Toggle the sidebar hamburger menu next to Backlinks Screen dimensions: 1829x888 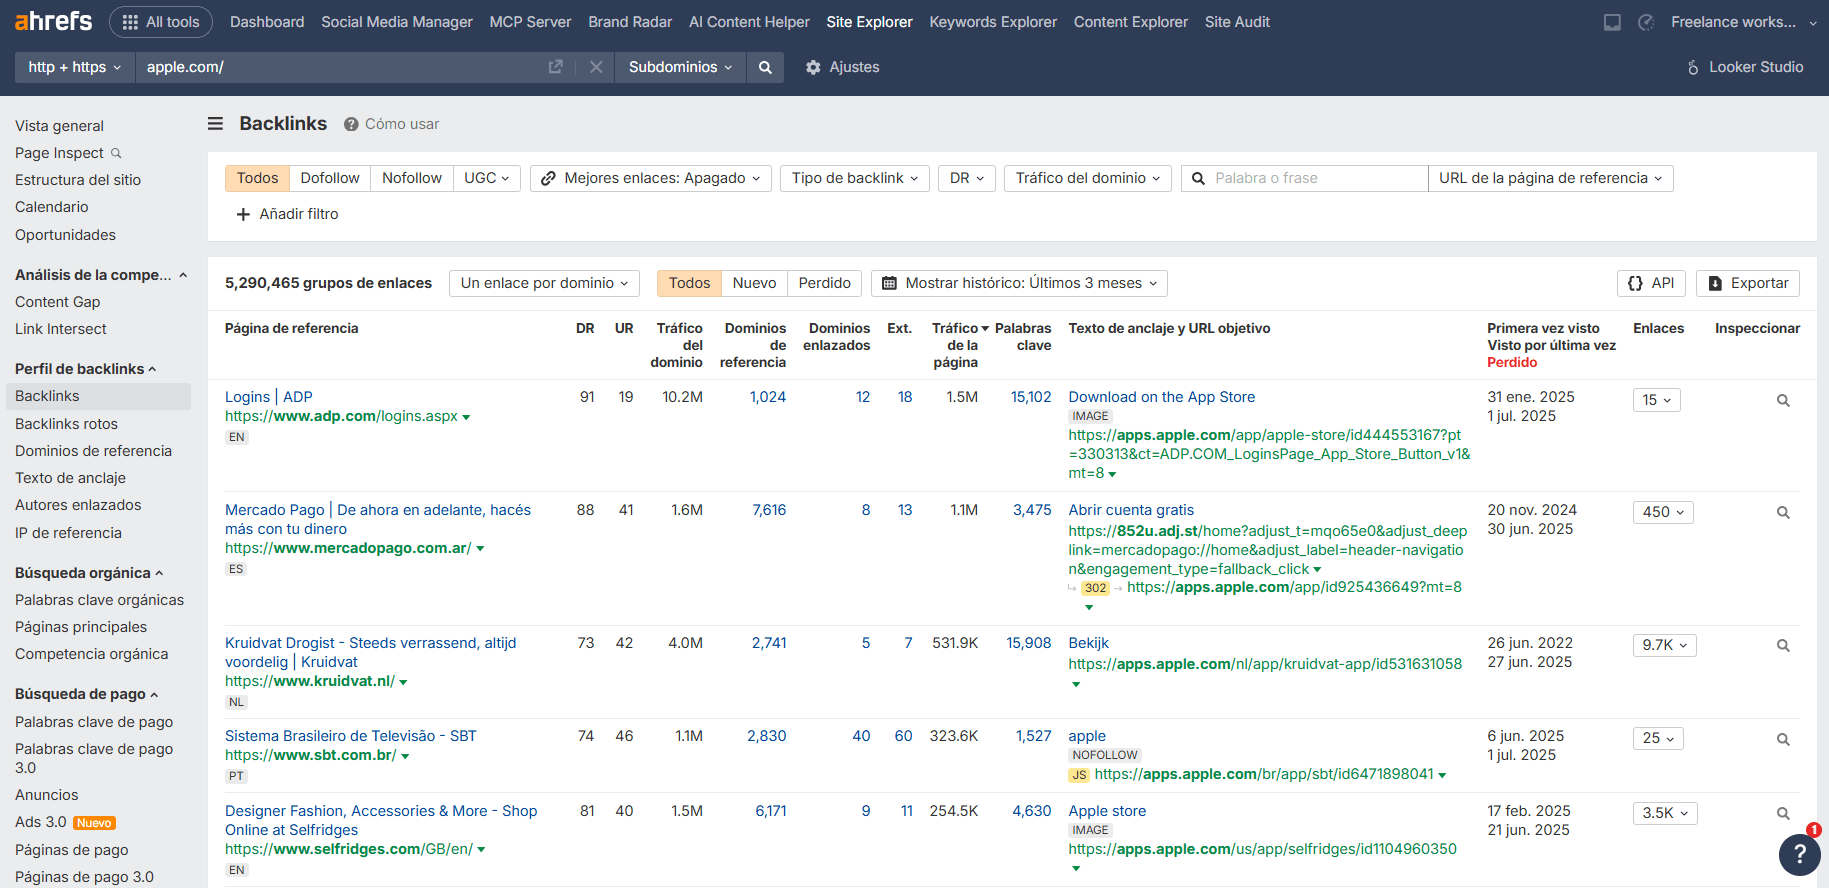215,124
